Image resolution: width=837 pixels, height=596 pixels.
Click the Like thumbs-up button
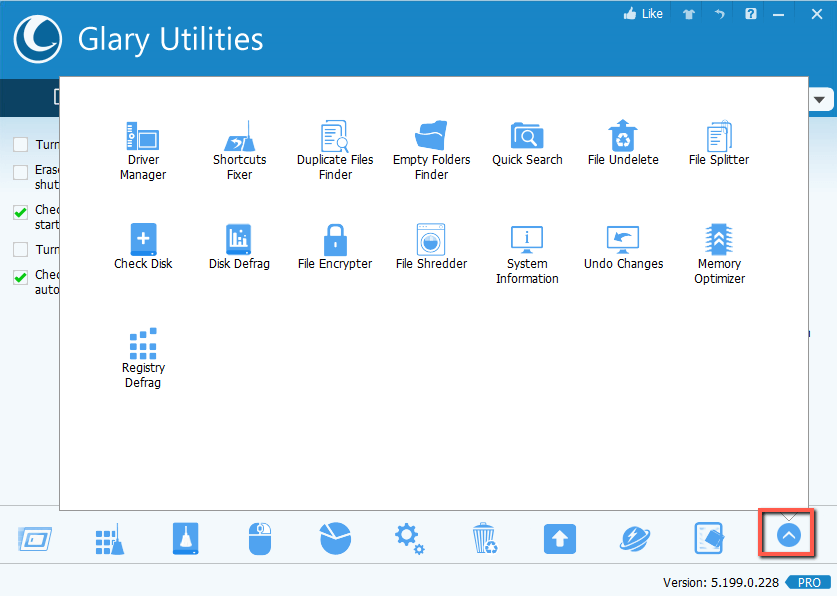point(643,14)
